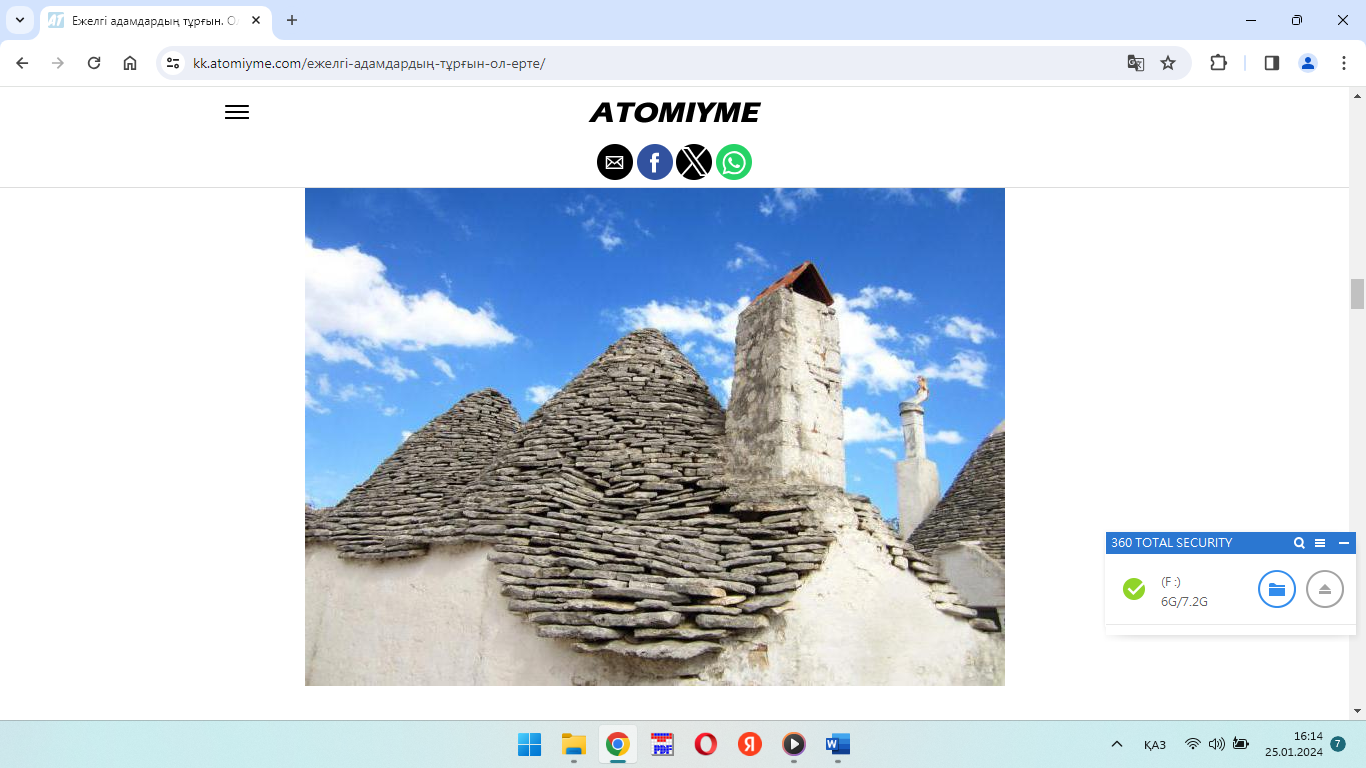Toggle the Chrome side panel
The height and width of the screenshot is (768, 1366).
(x=1272, y=63)
